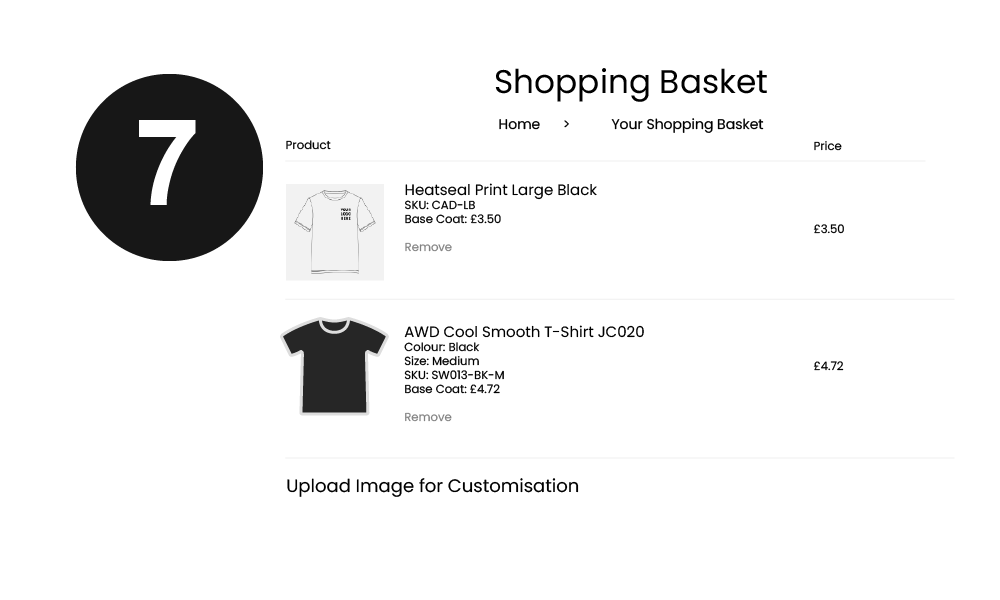This screenshot has width=1000, height=600.
Task: Click the black circle number 7 badge
Action: 169,167
